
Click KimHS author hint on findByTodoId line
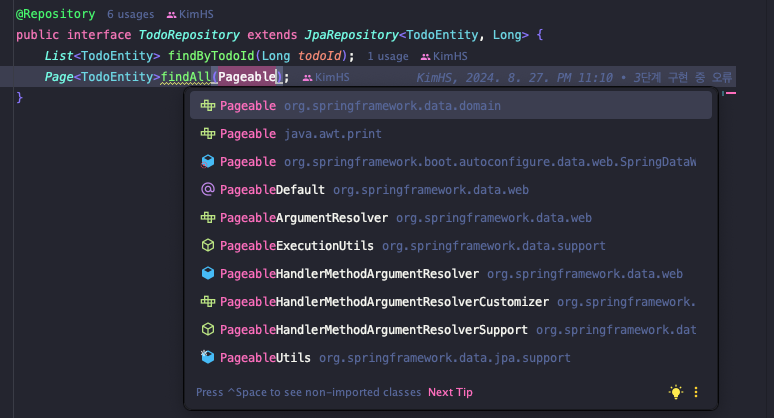tap(444, 57)
